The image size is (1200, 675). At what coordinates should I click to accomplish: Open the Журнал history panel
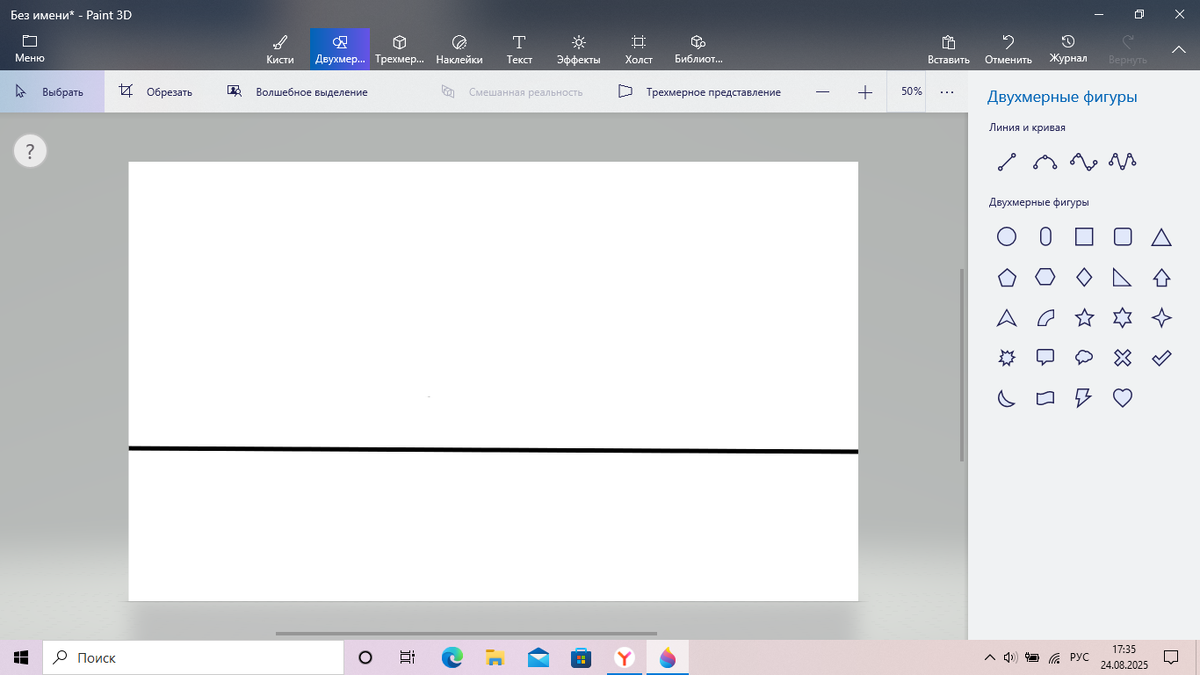pos(1068,49)
